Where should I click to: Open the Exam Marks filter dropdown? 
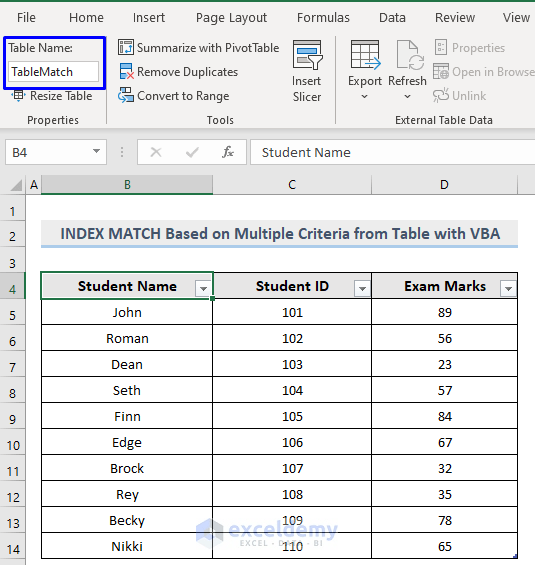(x=508, y=288)
